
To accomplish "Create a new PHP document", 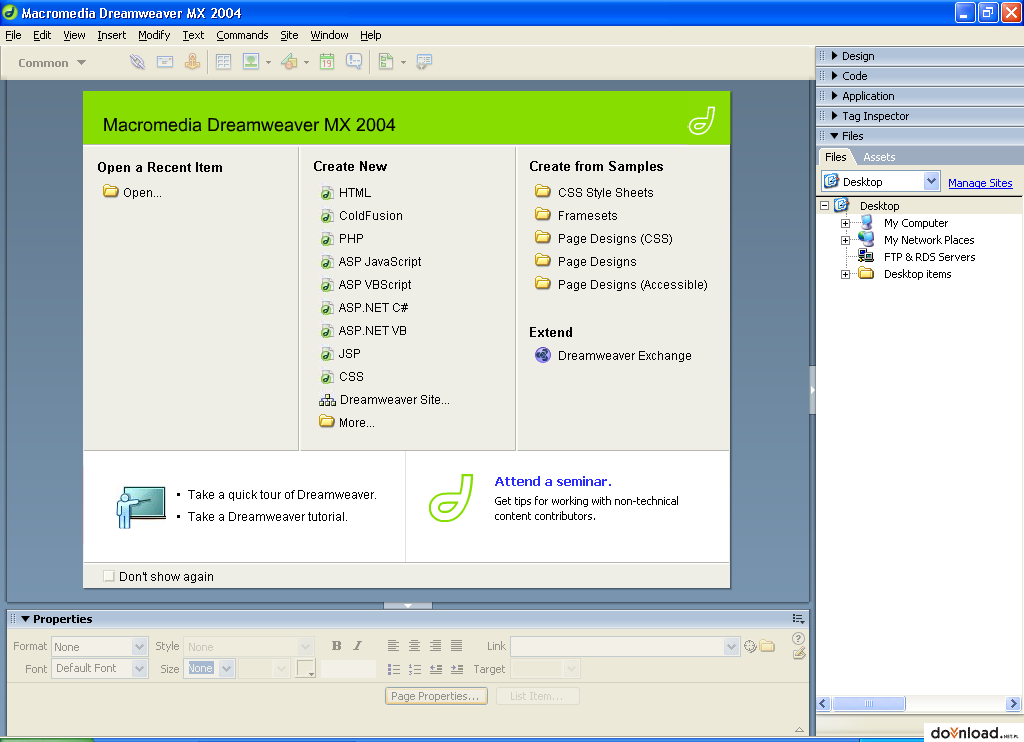I will point(342,238).
